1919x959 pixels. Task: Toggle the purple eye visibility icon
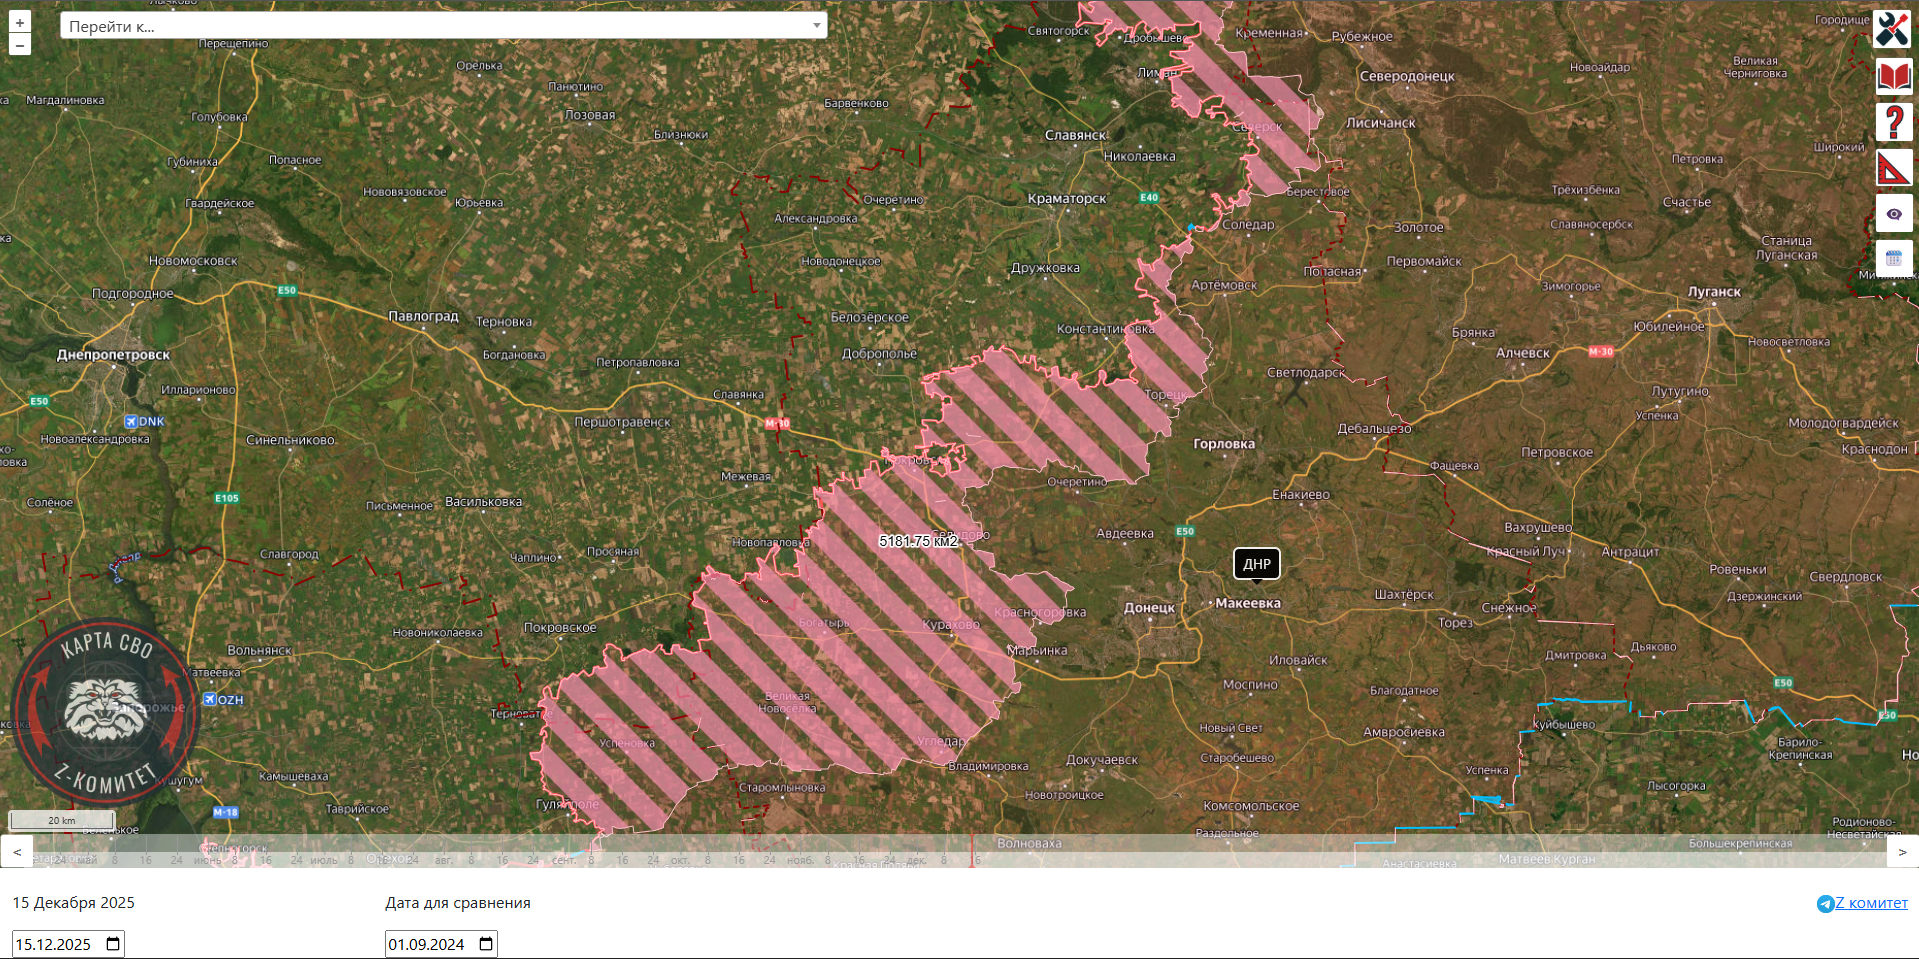point(1894,214)
